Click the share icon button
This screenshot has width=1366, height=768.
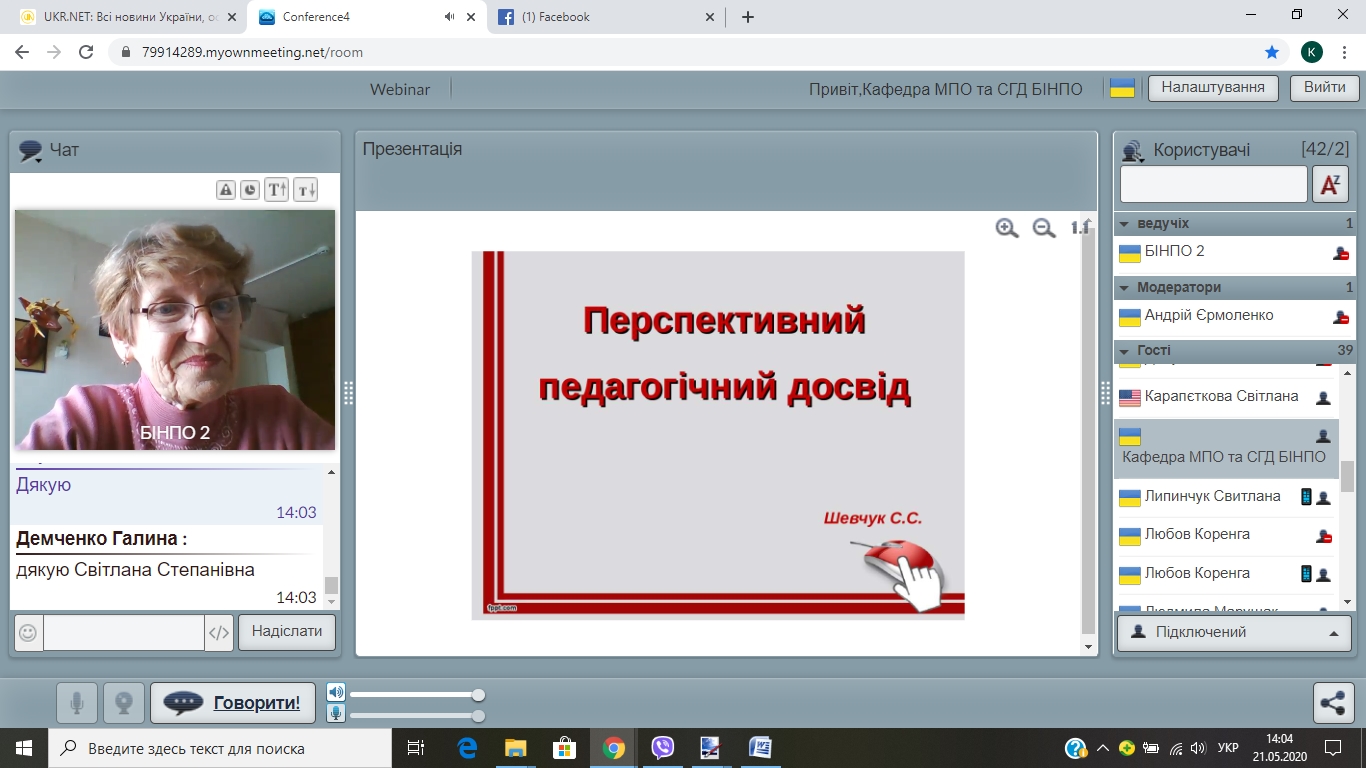(x=1333, y=703)
